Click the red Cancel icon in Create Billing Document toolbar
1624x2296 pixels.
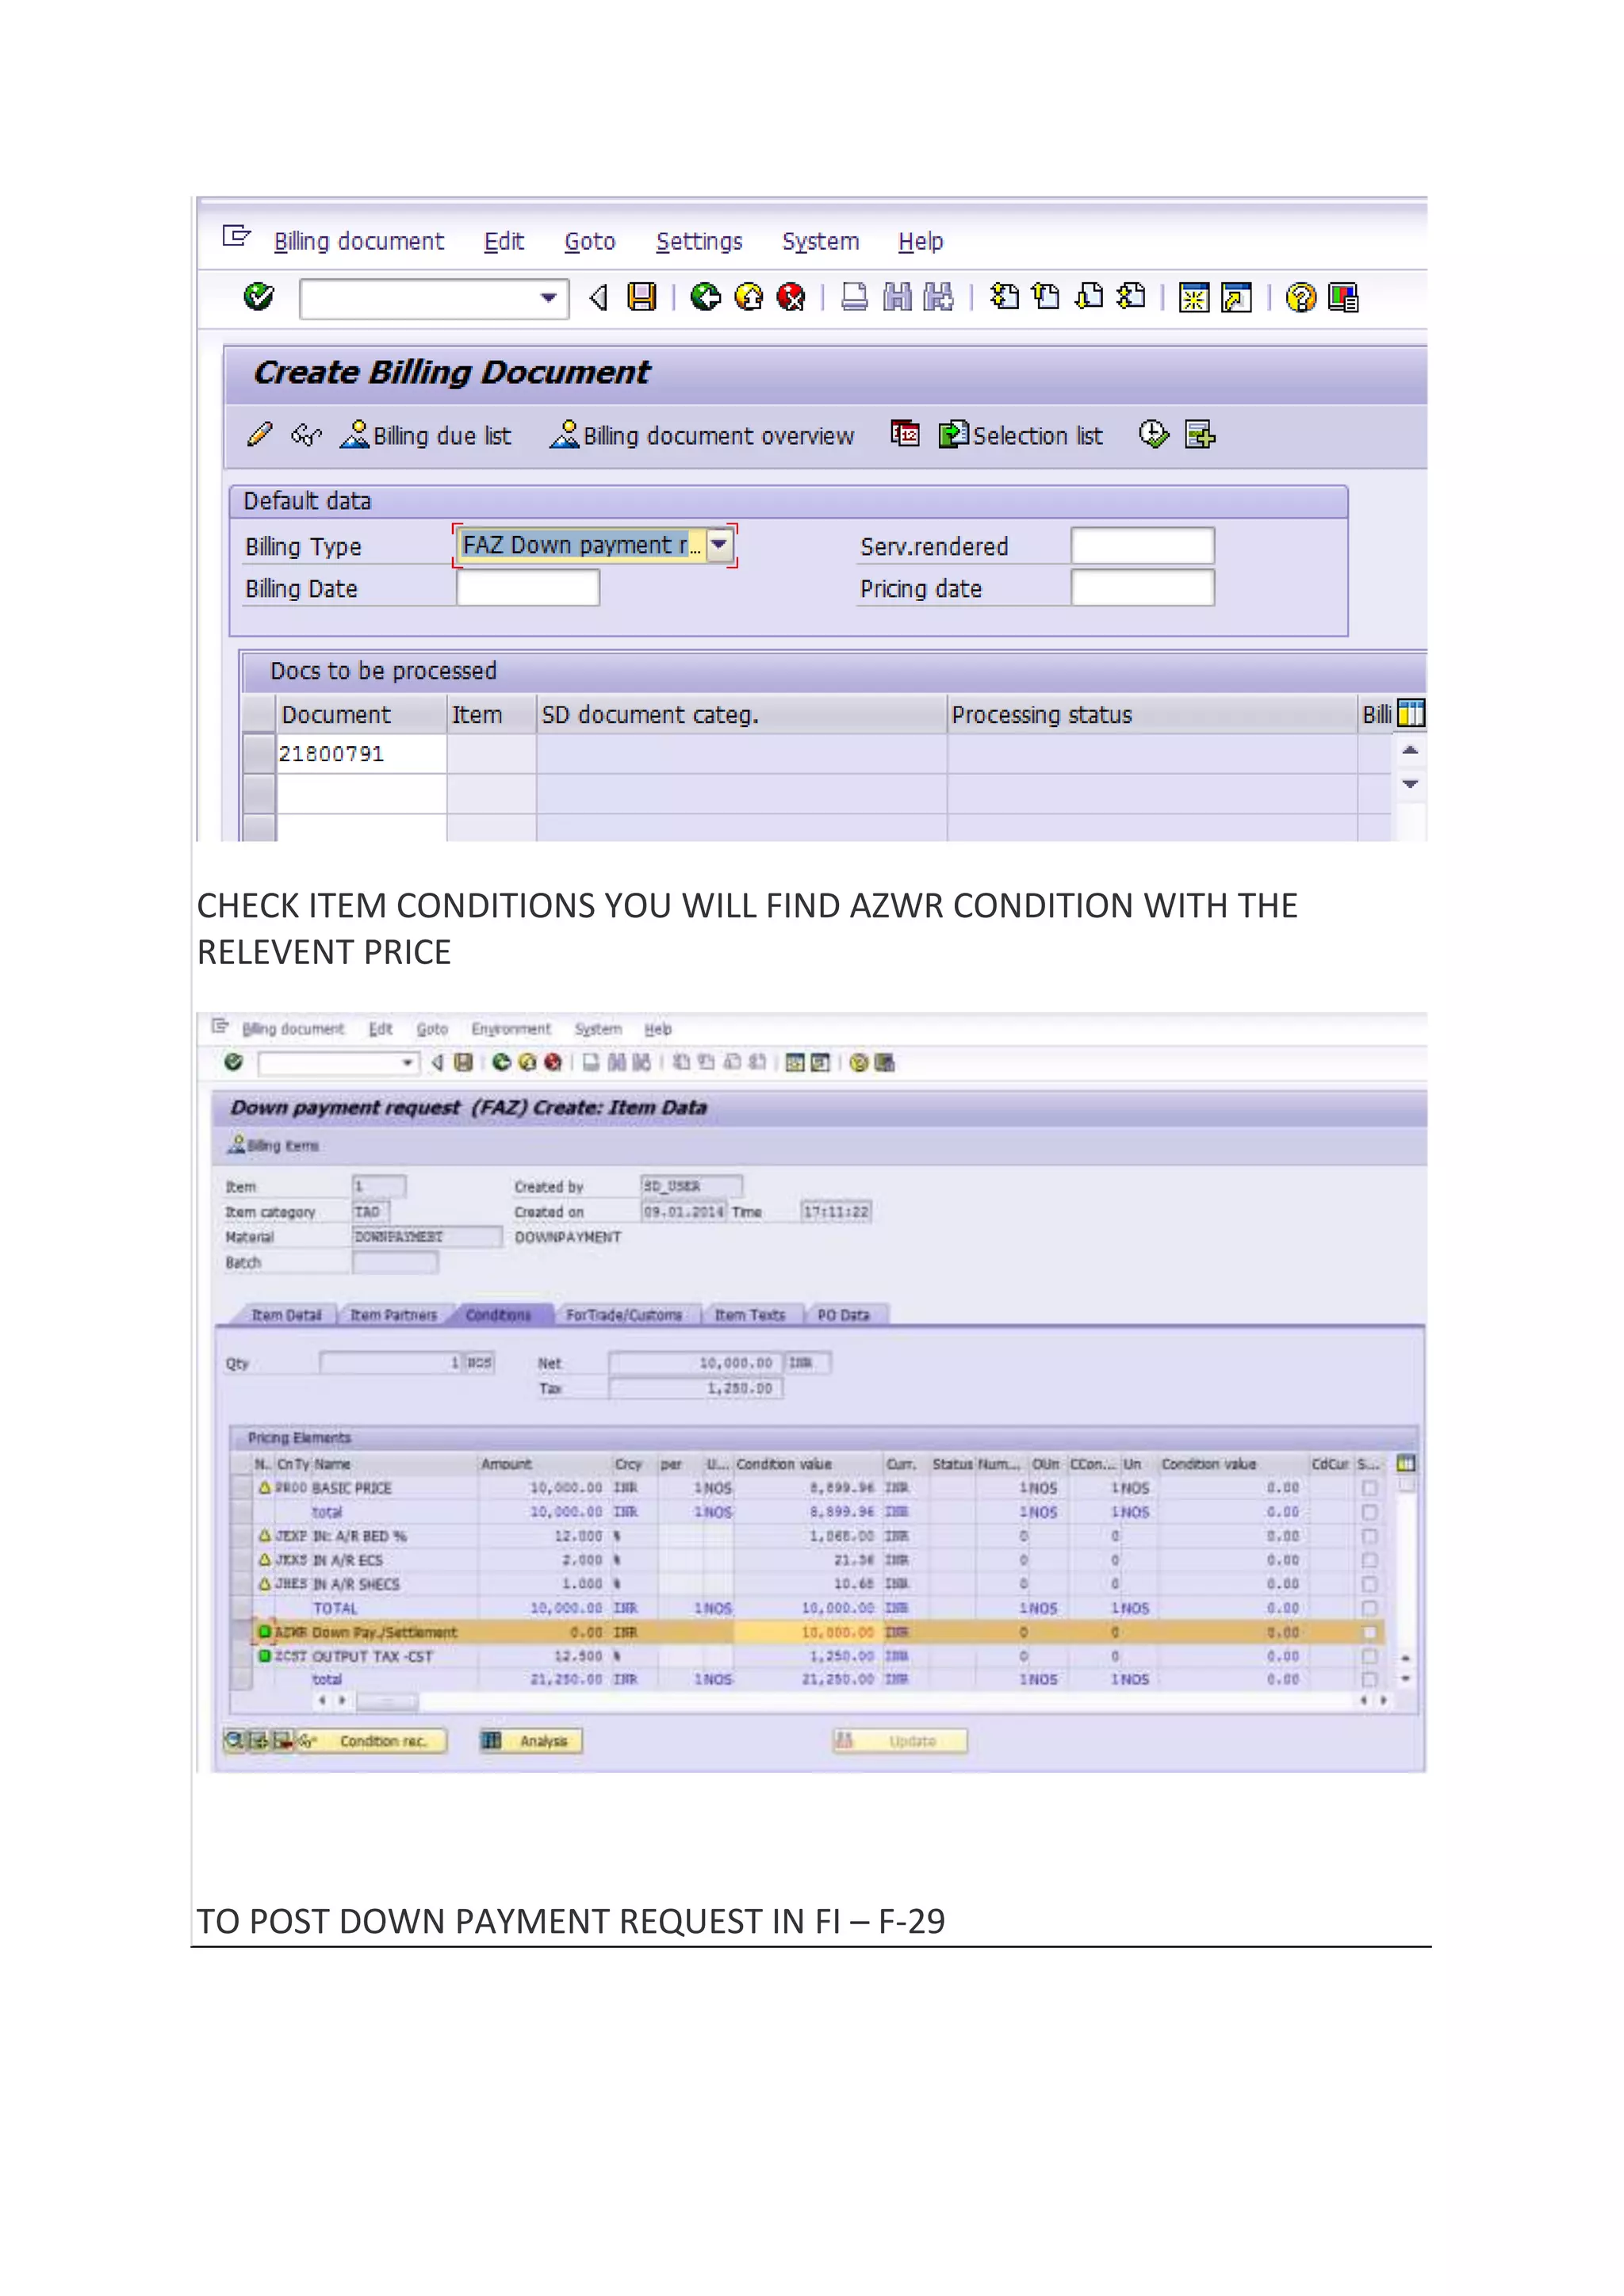pos(791,297)
